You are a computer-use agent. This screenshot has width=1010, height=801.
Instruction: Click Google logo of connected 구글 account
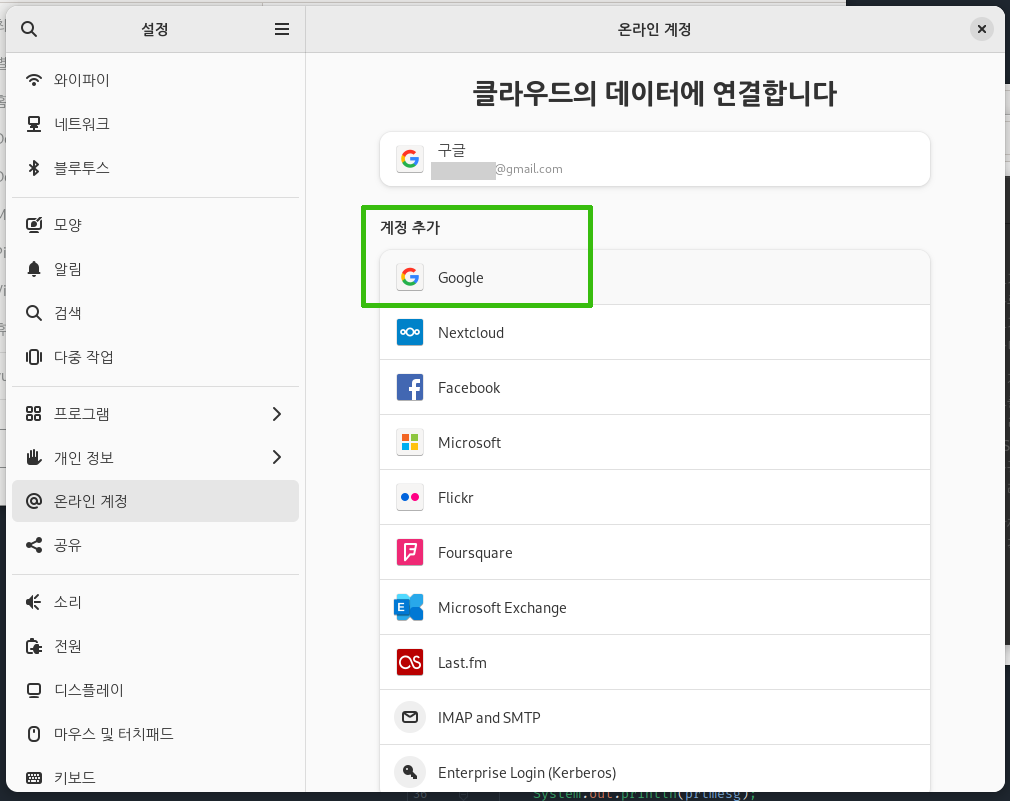point(410,158)
